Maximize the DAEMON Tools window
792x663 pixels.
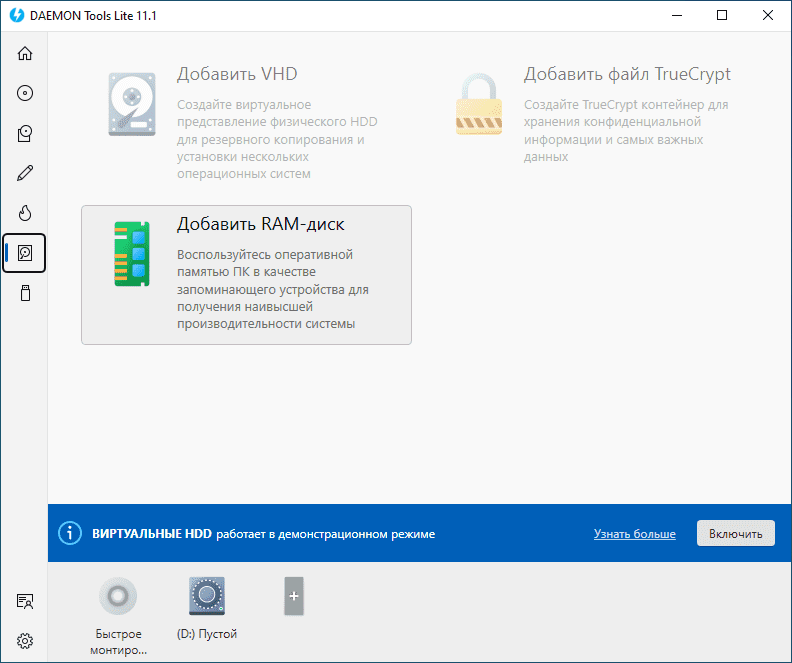[x=722, y=15]
